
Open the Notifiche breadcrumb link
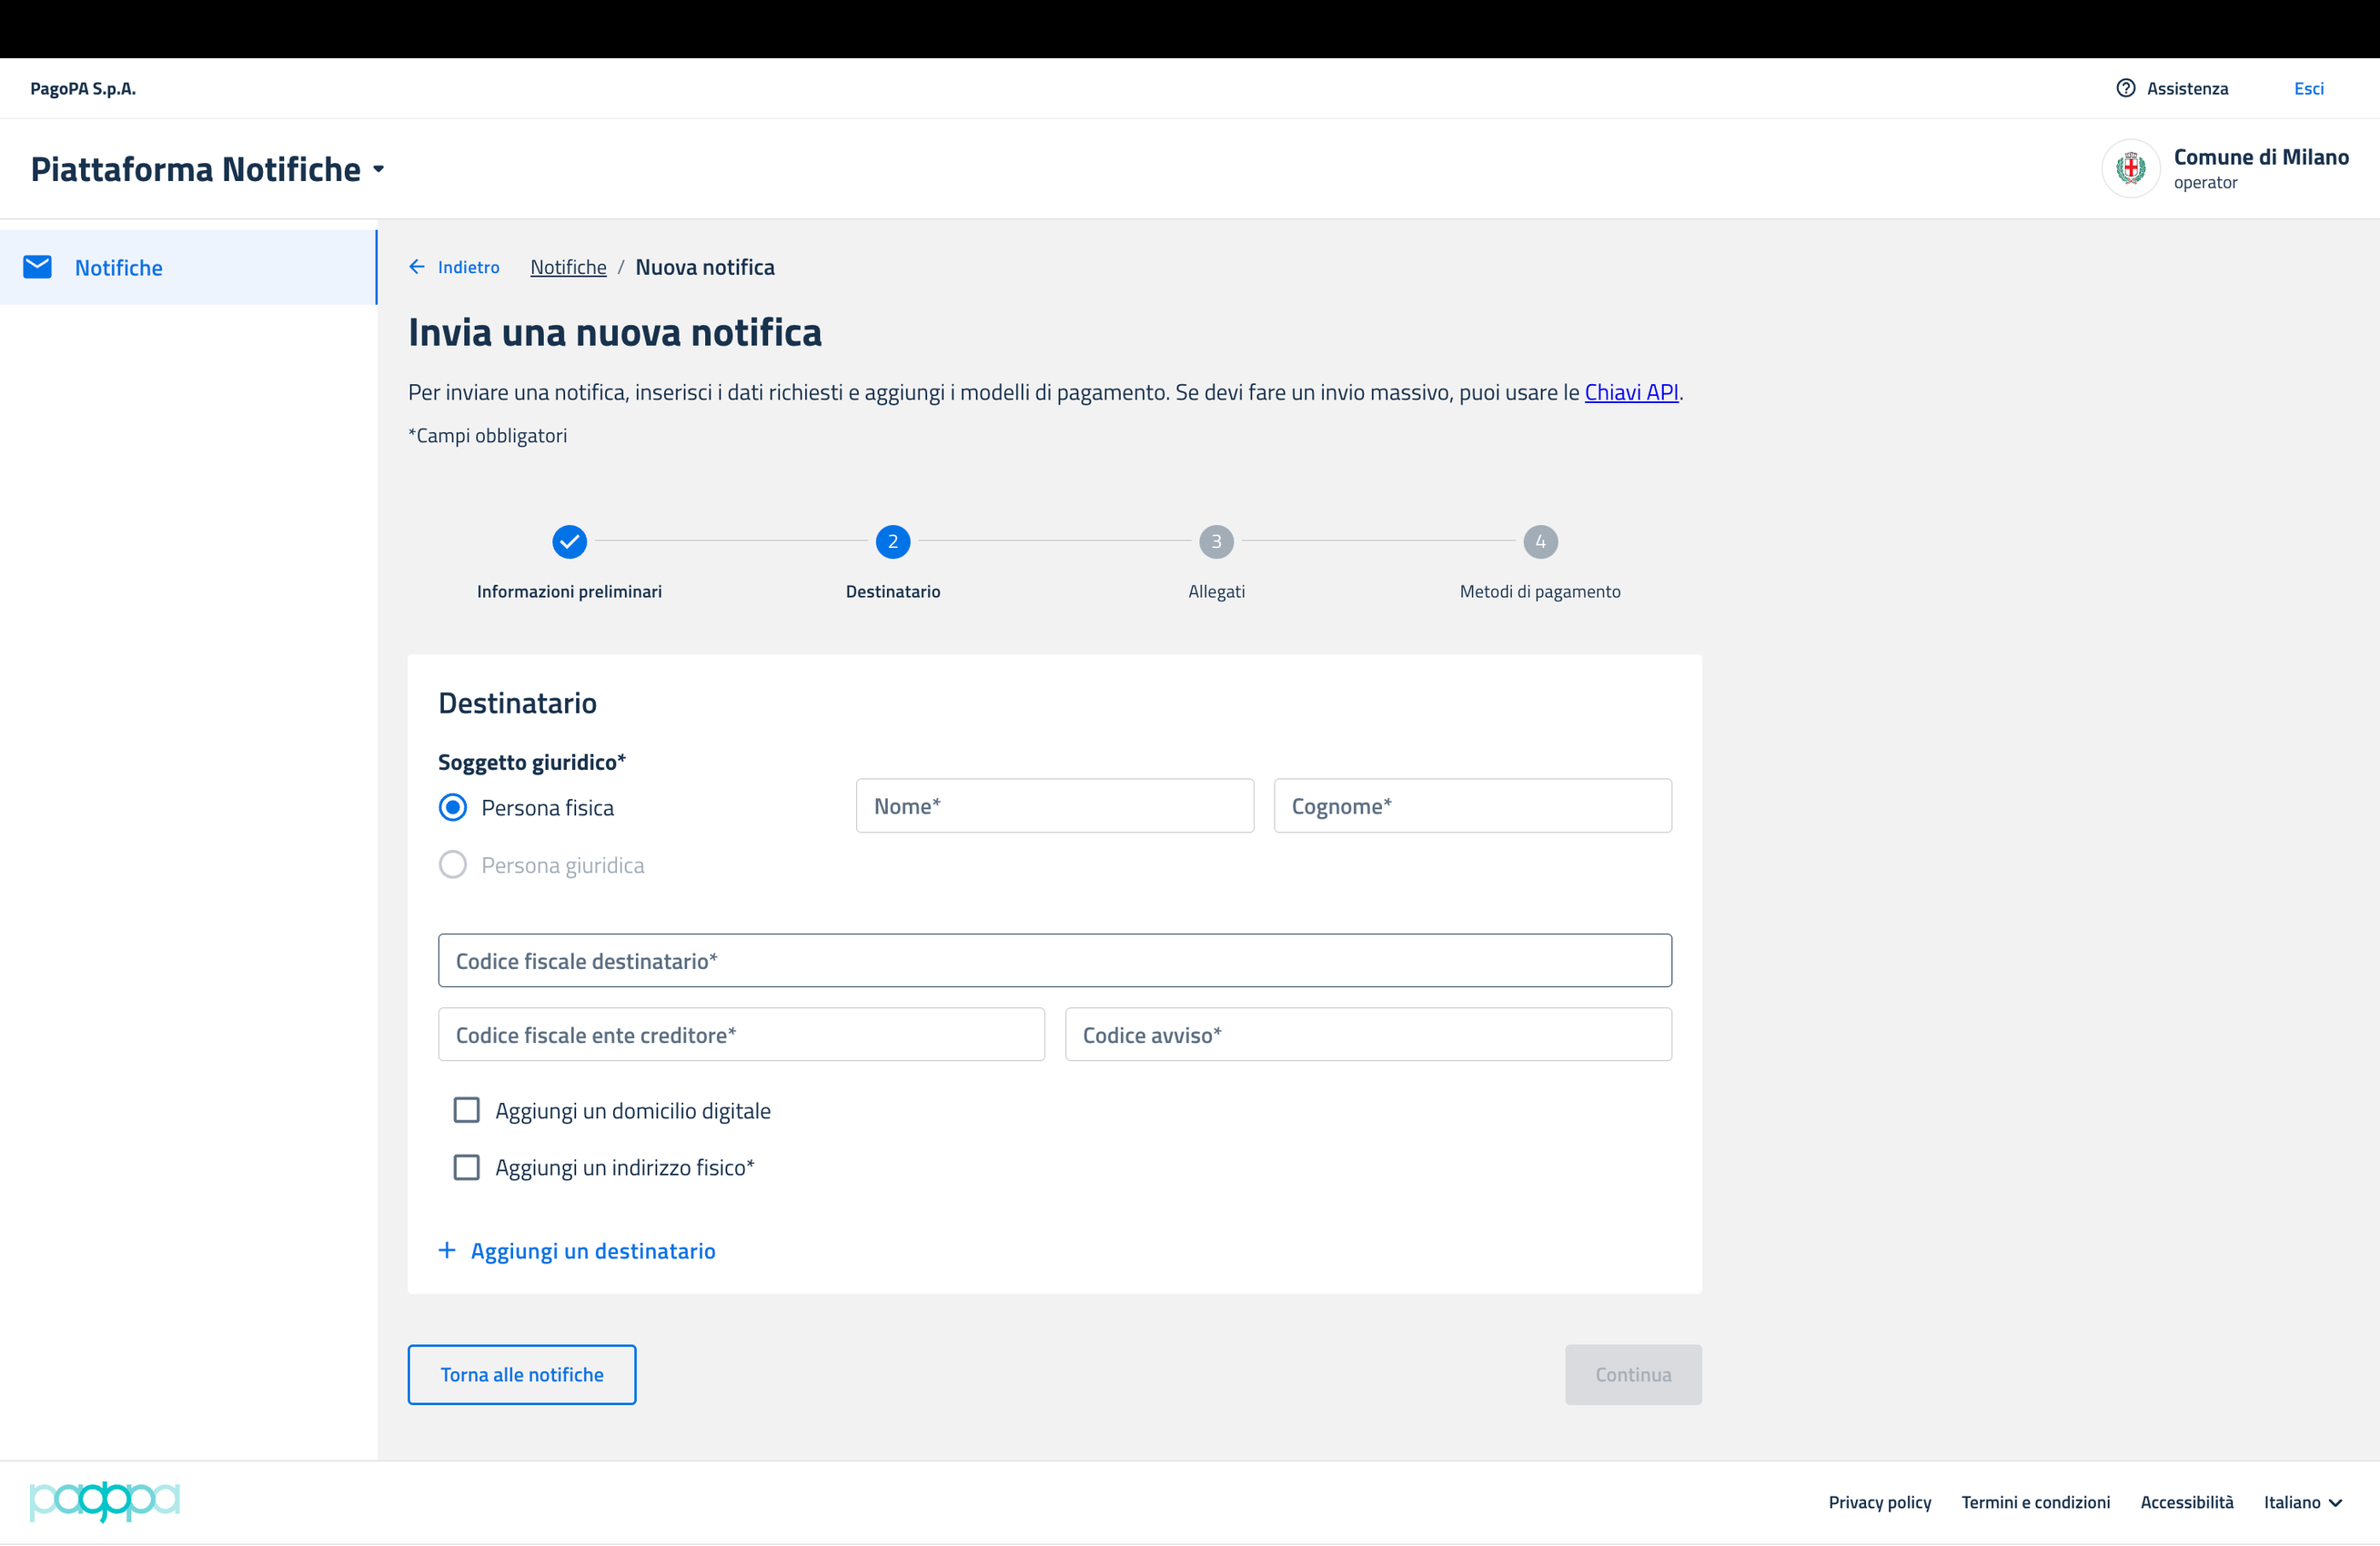[568, 267]
